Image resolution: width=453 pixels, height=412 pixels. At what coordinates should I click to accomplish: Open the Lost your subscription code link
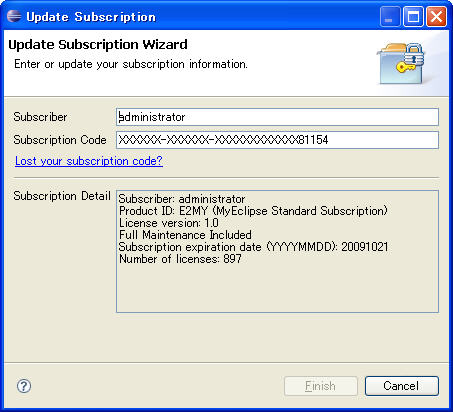[89, 161]
